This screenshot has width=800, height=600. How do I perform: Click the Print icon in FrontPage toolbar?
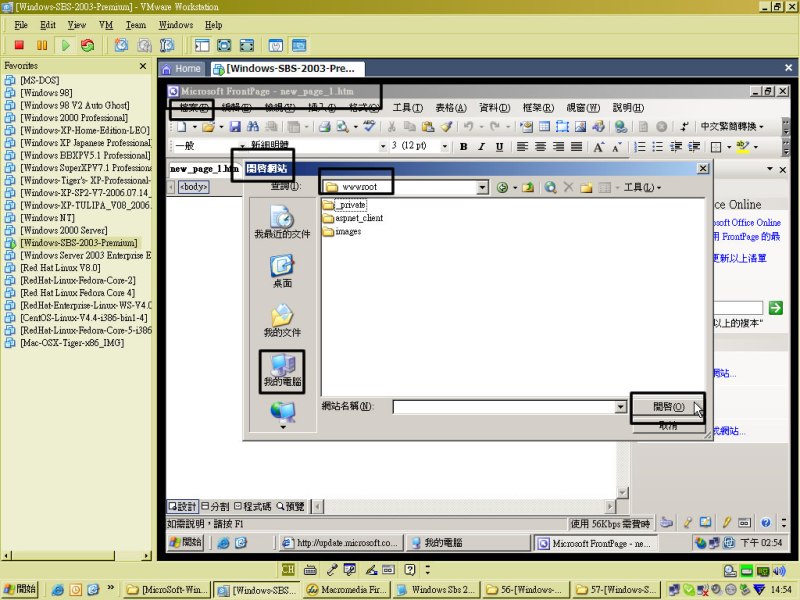324,127
